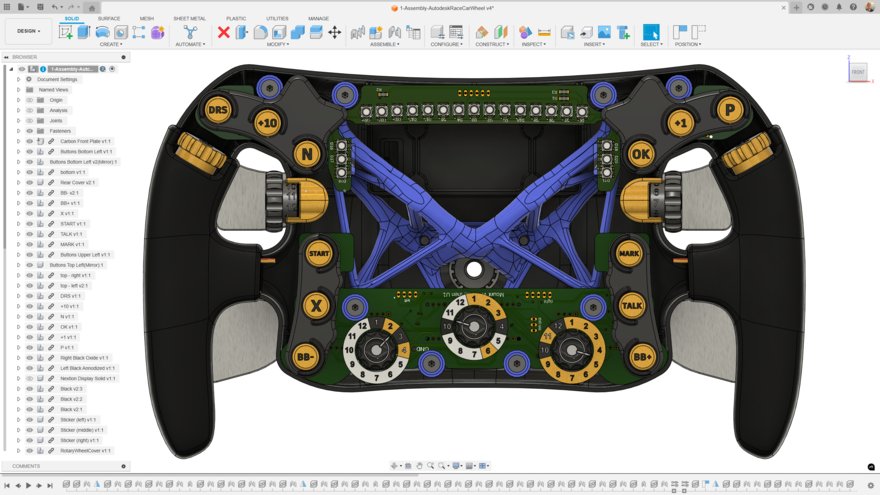The image size is (880, 495).
Task: Select the Measure ruler tool in Inspect
Action: click(x=545, y=32)
